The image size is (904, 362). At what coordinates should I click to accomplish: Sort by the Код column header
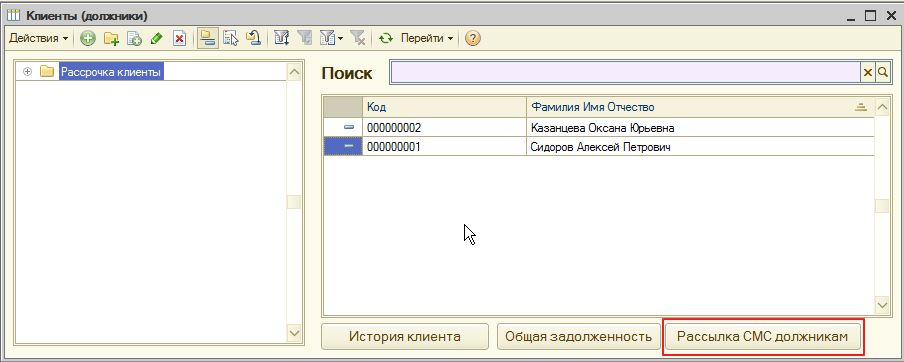point(444,107)
